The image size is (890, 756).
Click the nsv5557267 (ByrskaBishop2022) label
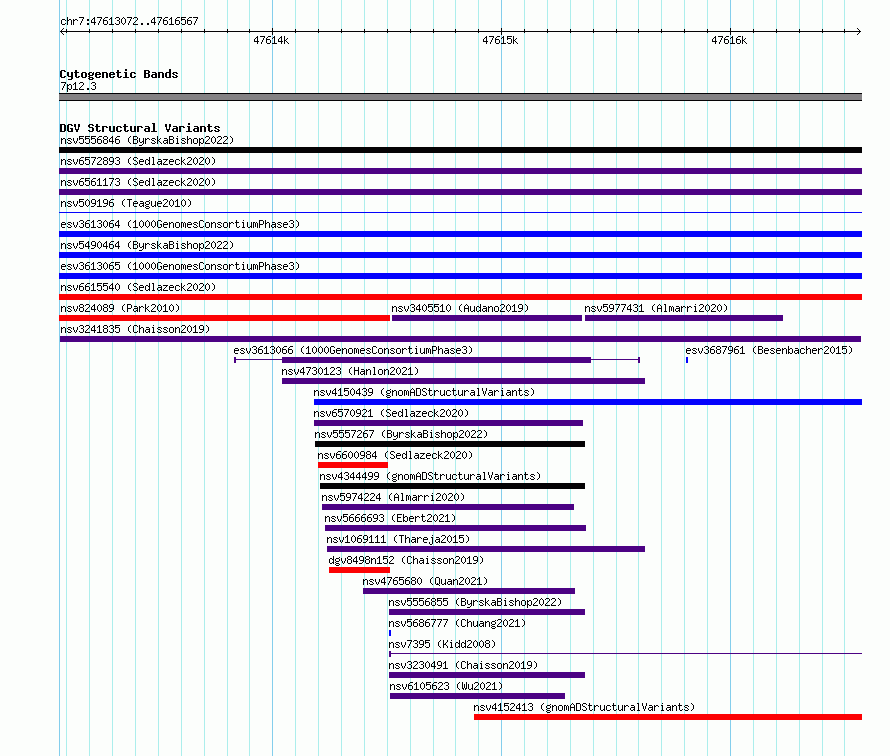pos(401,434)
